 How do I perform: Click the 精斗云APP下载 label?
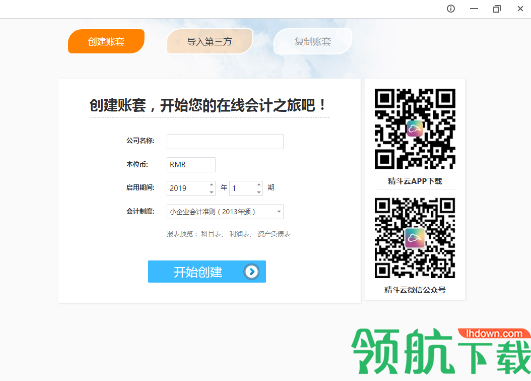coord(415,181)
